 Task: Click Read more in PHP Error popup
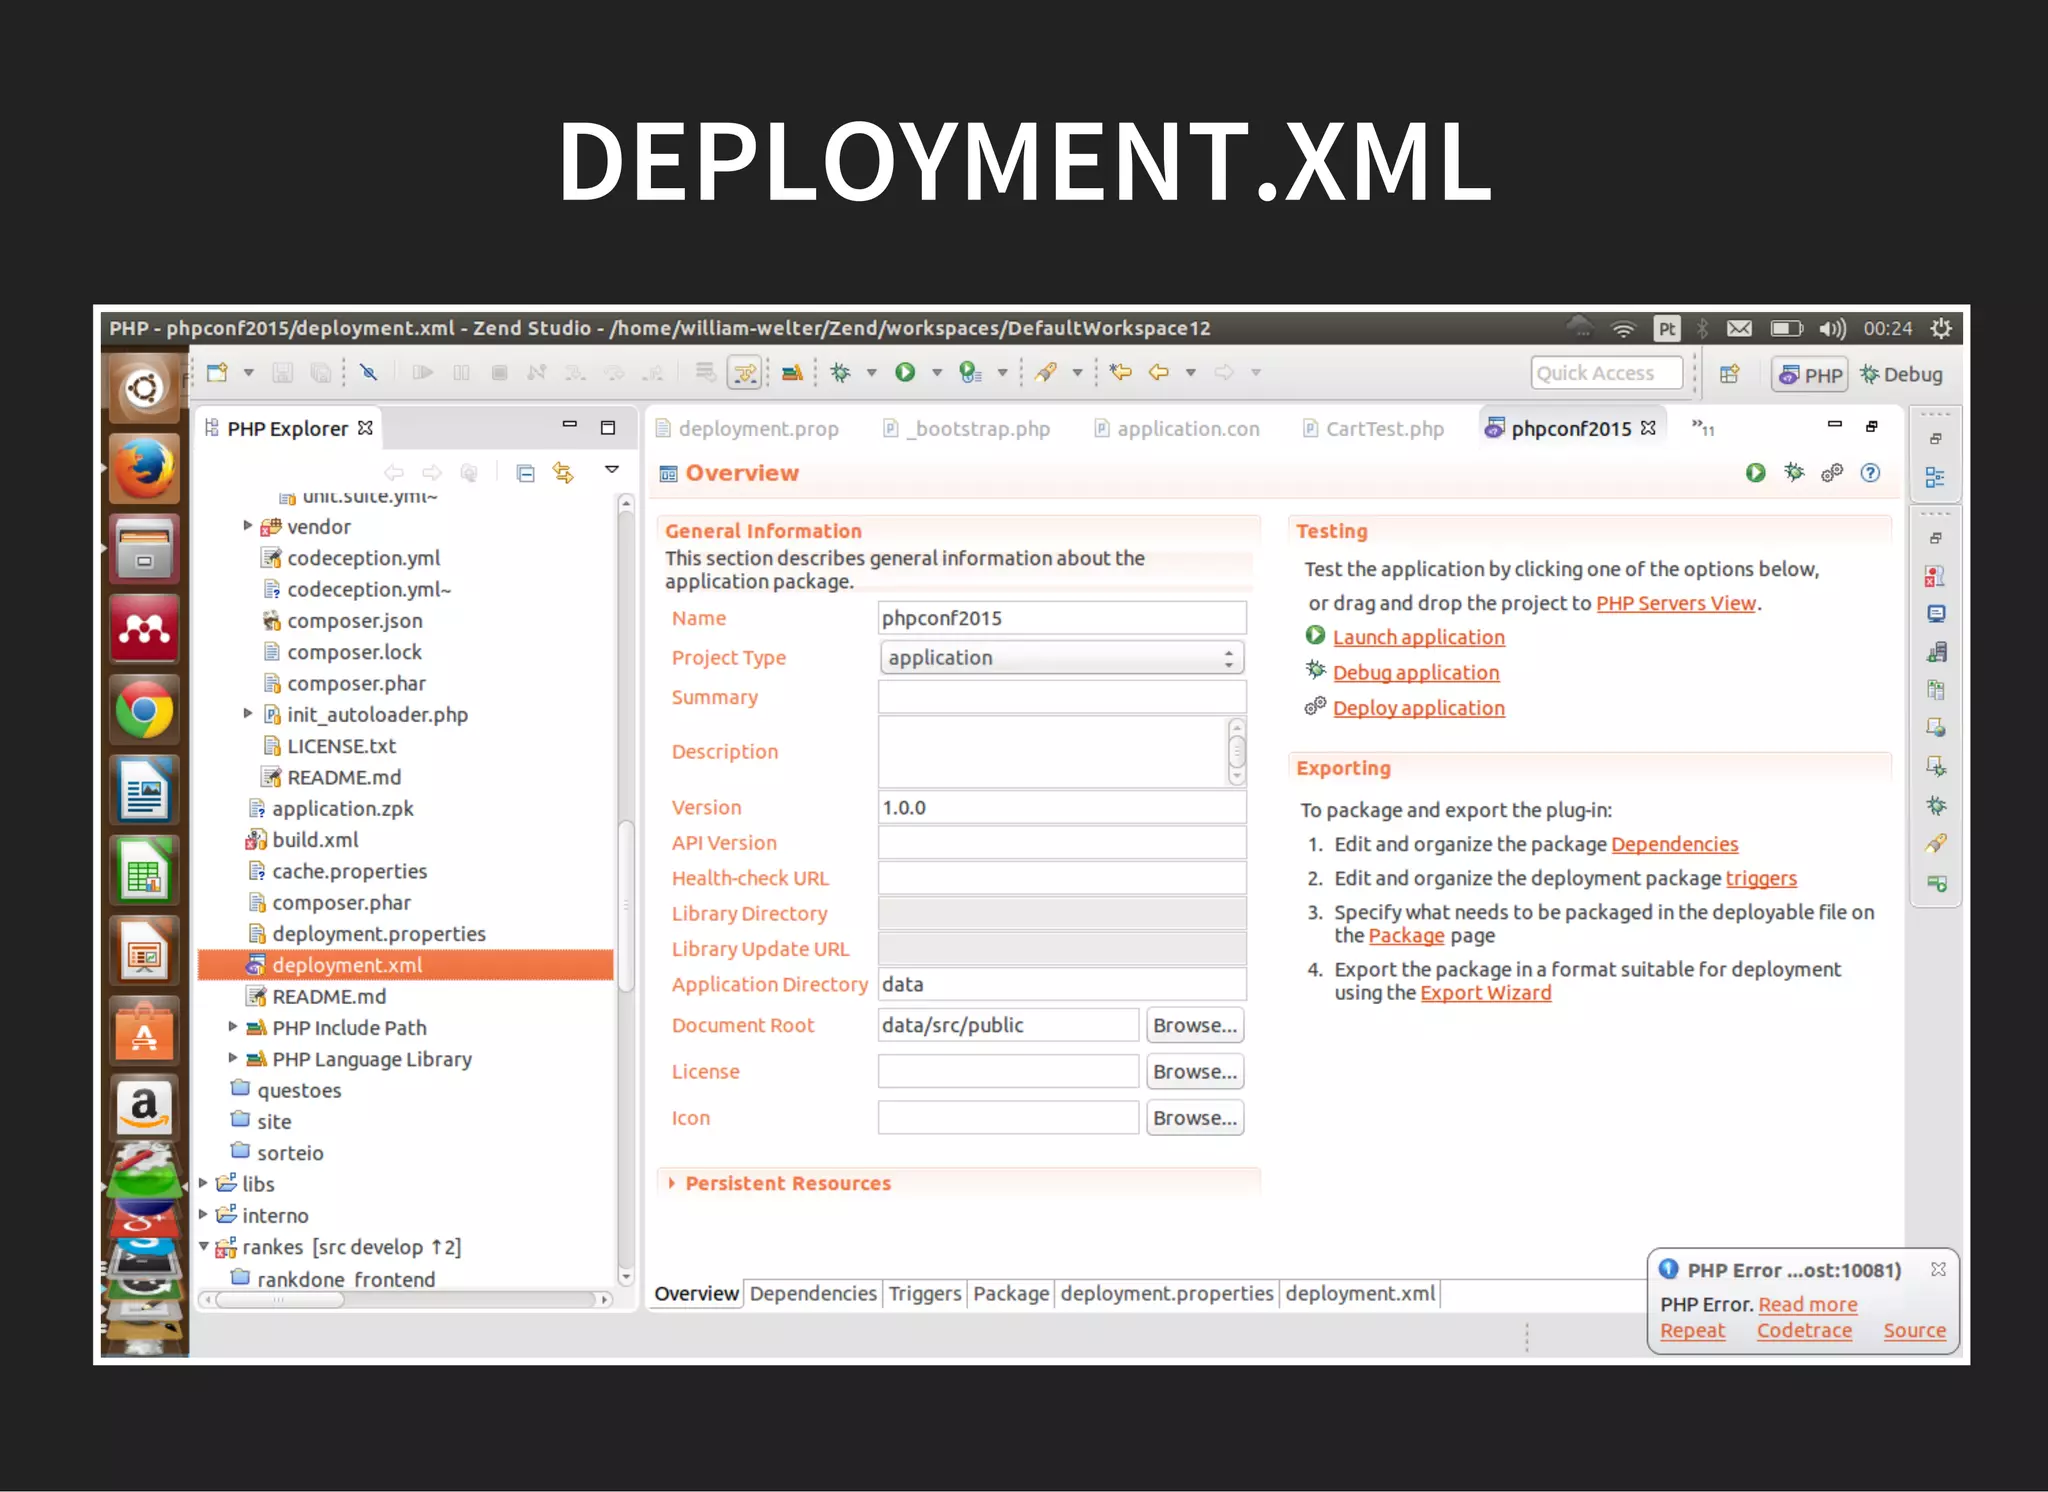pyautogui.click(x=1808, y=1304)
